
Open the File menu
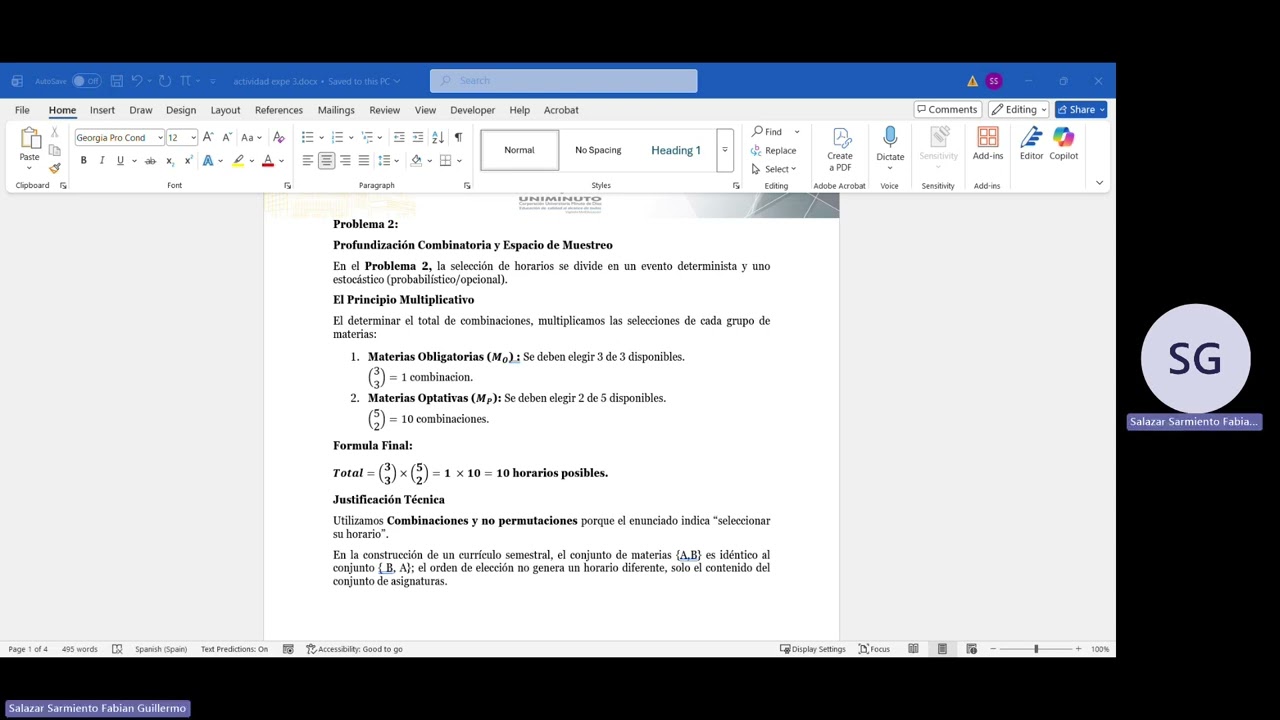point(22,110)
